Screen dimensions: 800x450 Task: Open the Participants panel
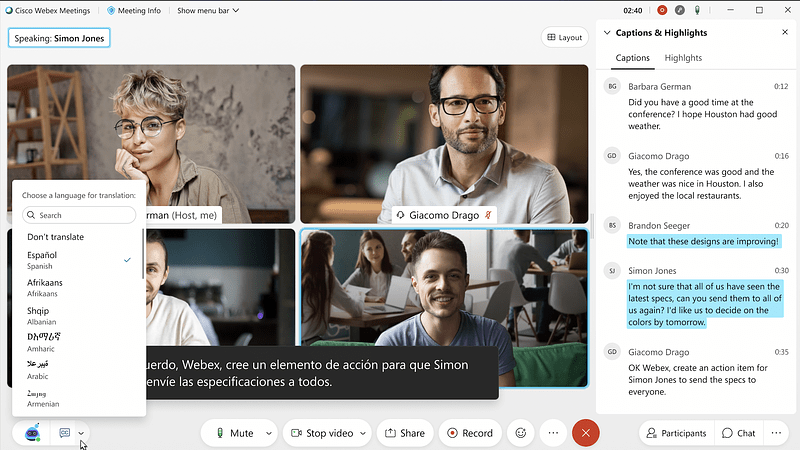(x=676, y=433)
